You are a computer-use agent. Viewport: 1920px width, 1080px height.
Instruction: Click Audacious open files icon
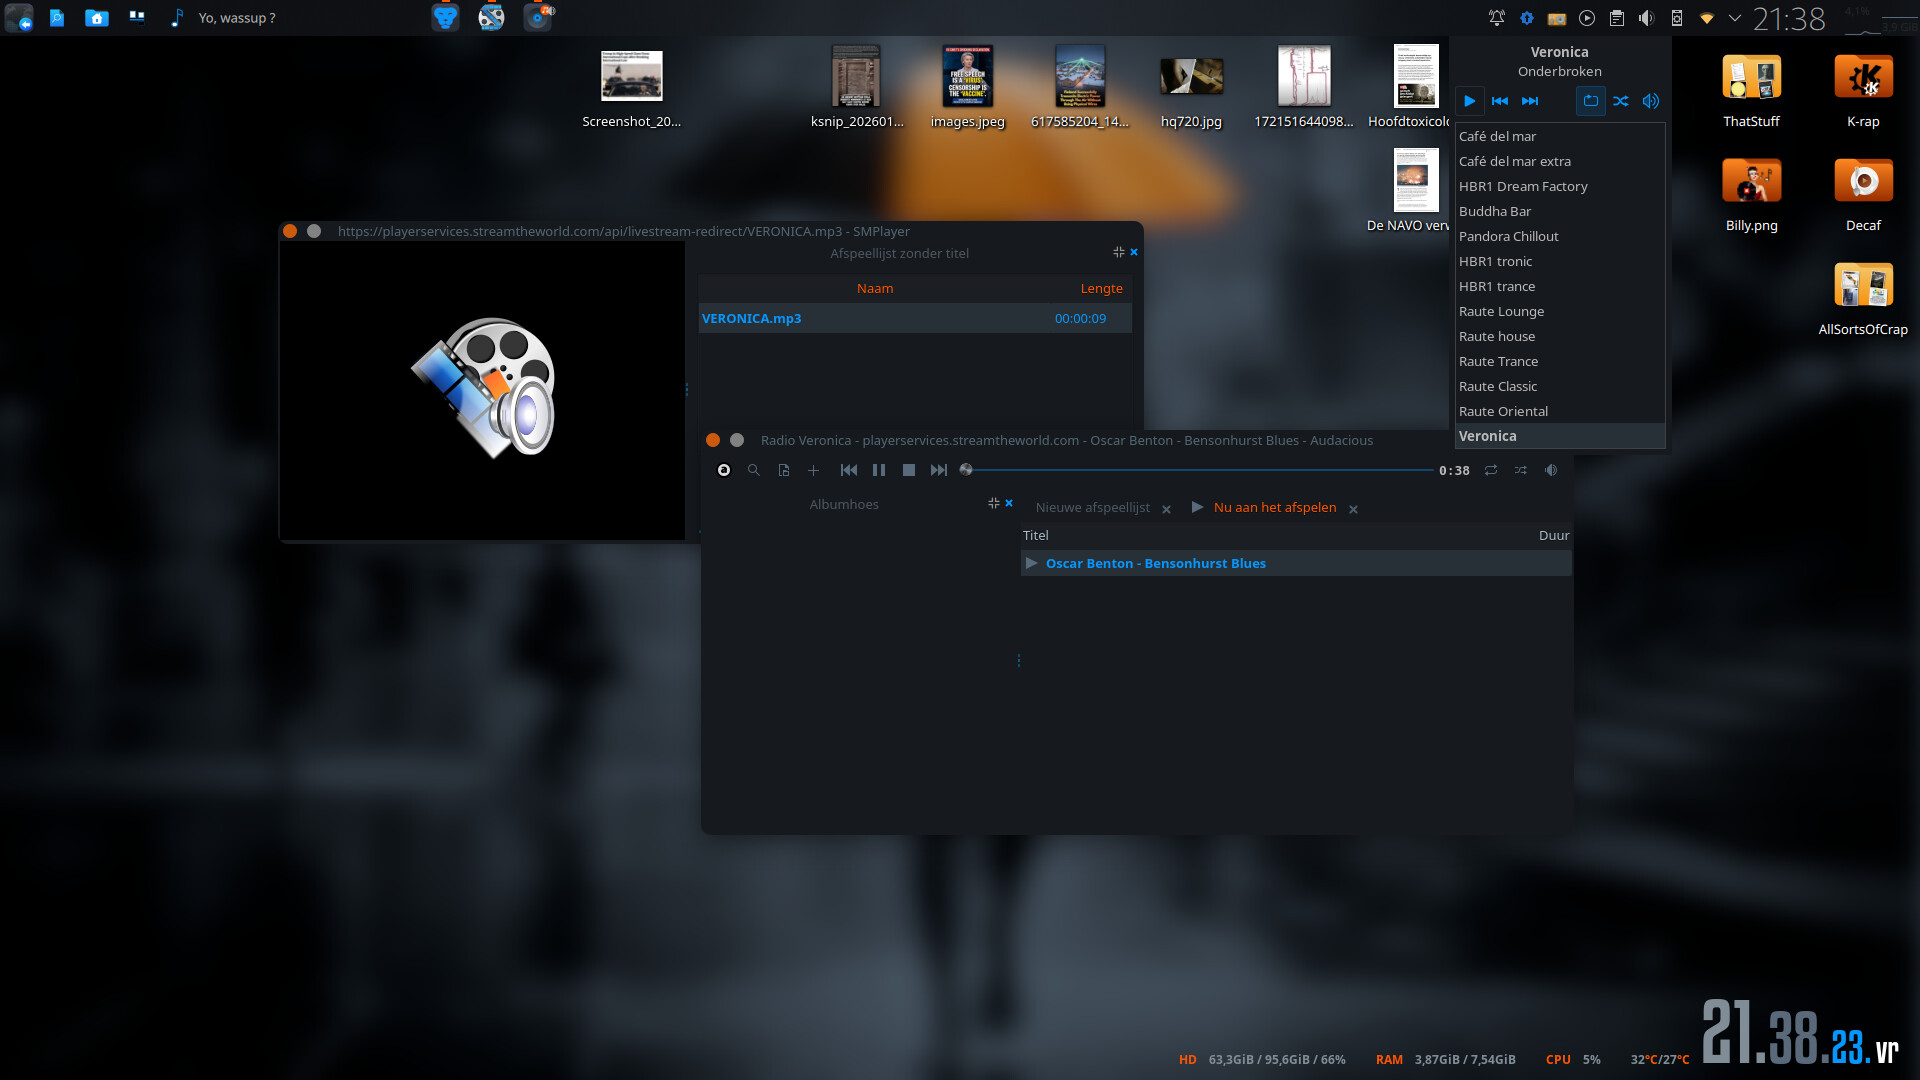[x=784, y=470]
